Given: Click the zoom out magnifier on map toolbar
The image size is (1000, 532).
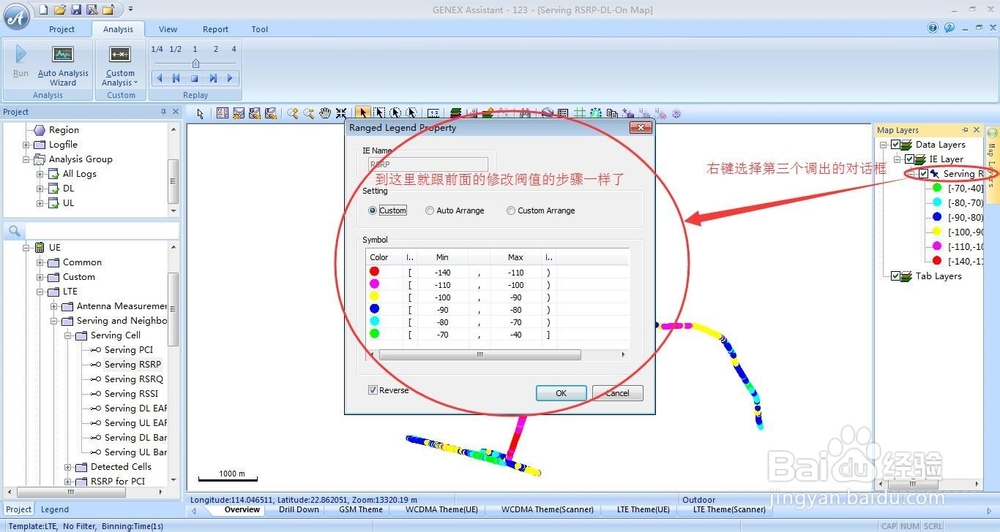Looking at the screenshot, I should pos(309,113).
